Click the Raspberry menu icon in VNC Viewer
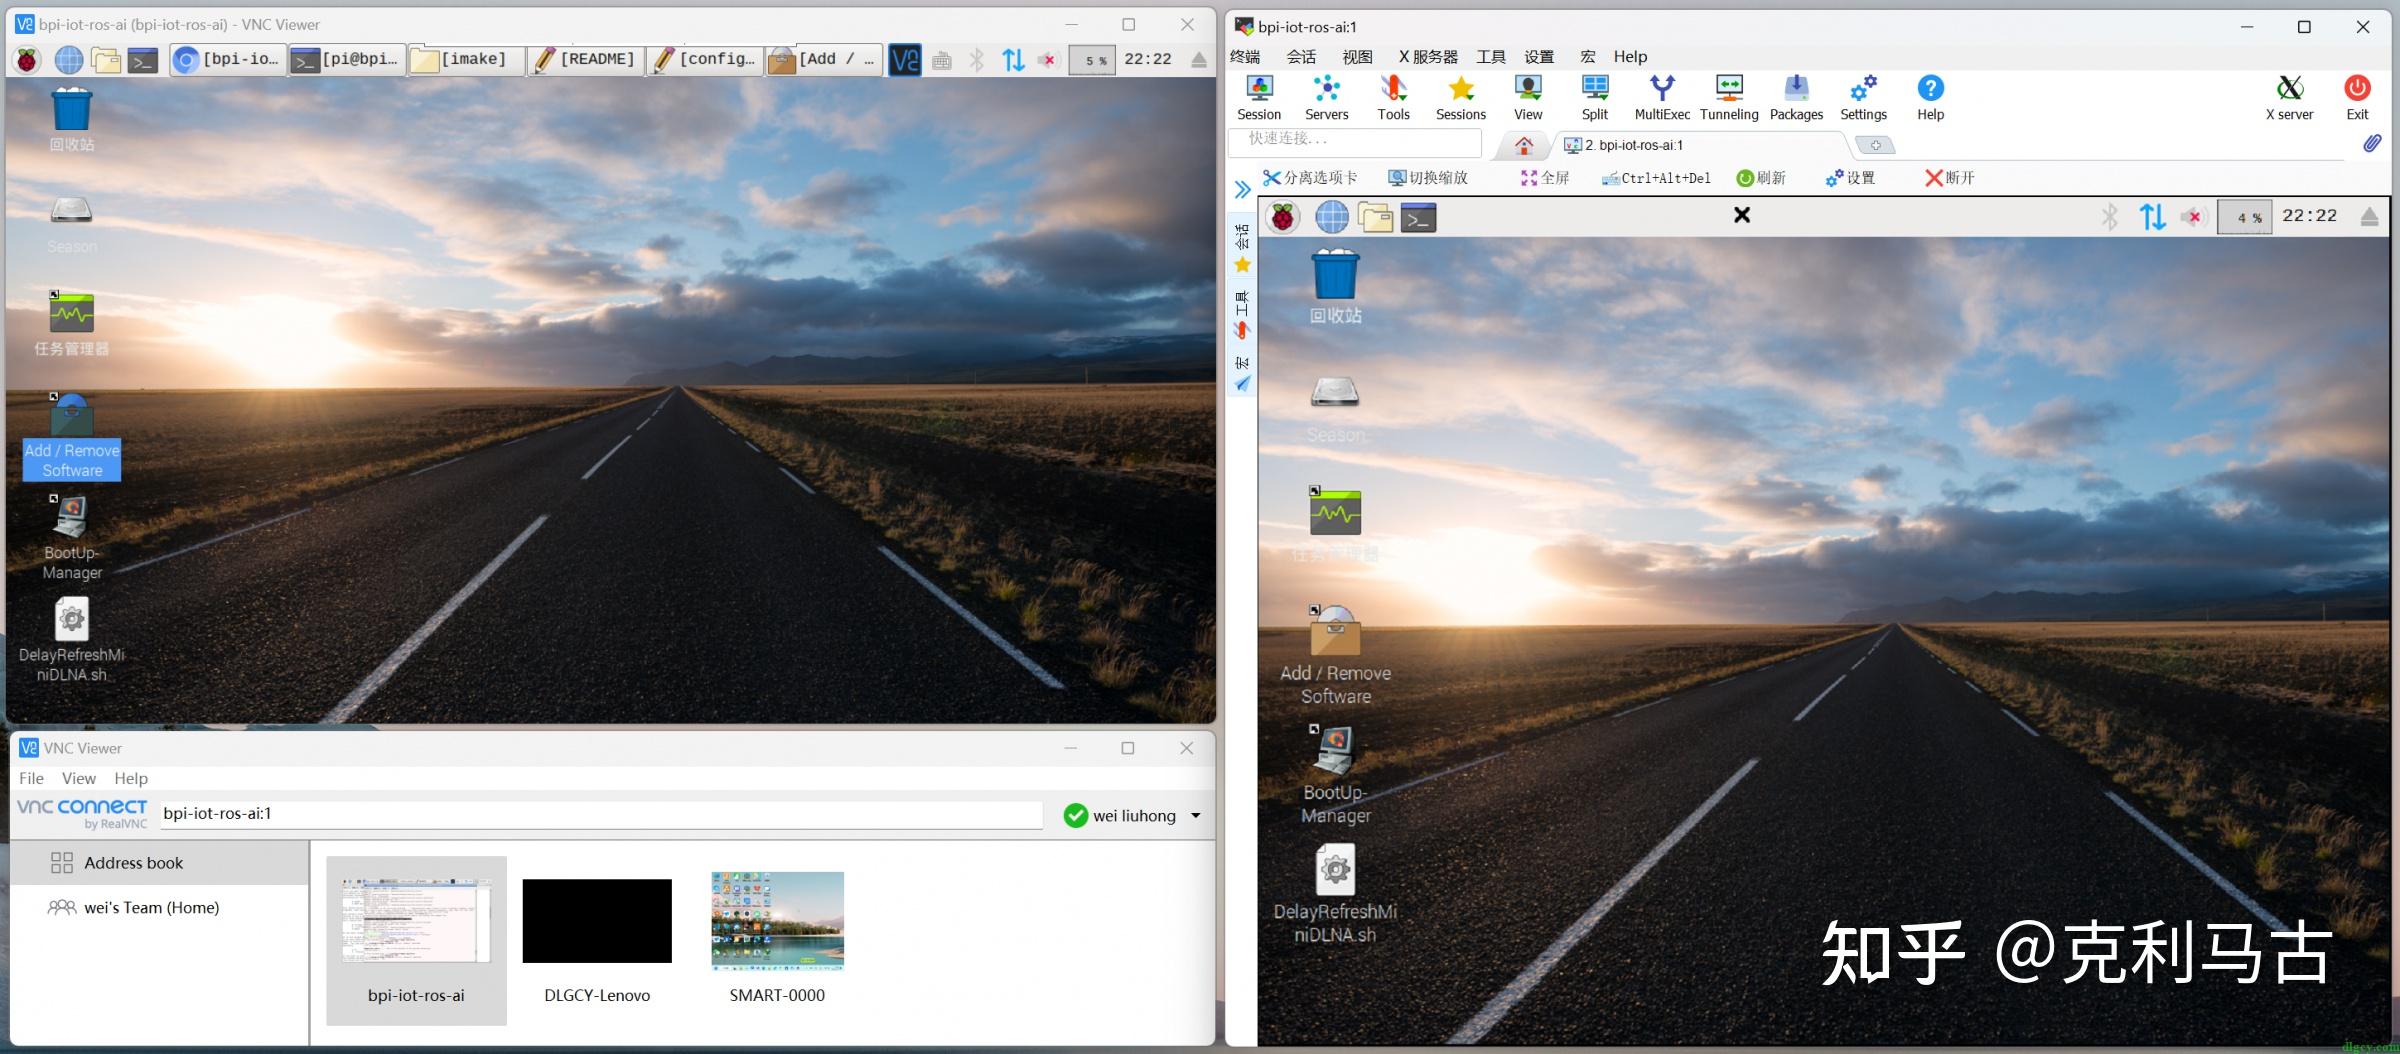Screen dimensions: 2400x1054 (27, 60)
